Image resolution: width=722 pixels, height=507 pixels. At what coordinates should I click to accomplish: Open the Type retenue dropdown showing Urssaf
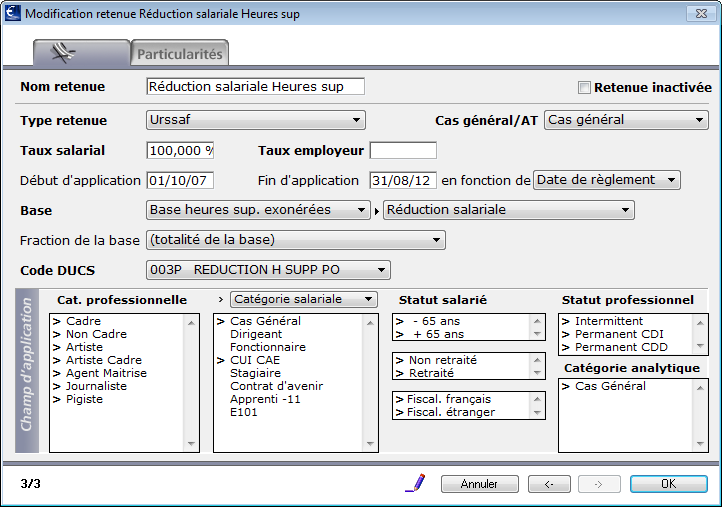[x=256, y=120]
